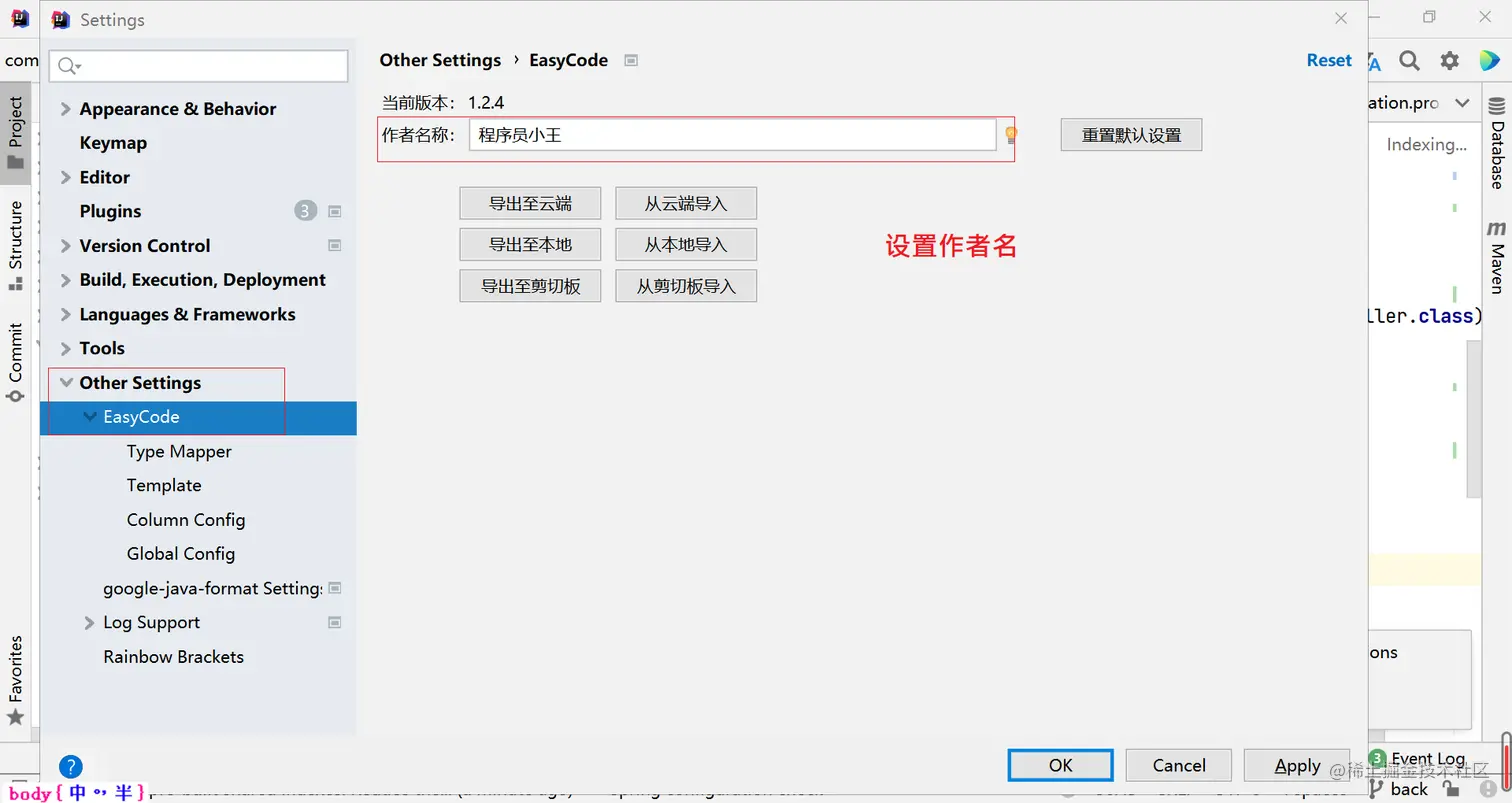Open the Event Log in status bar
Image resolution: width=1512 pixels, height=803 pixels.
[1417, 759]
